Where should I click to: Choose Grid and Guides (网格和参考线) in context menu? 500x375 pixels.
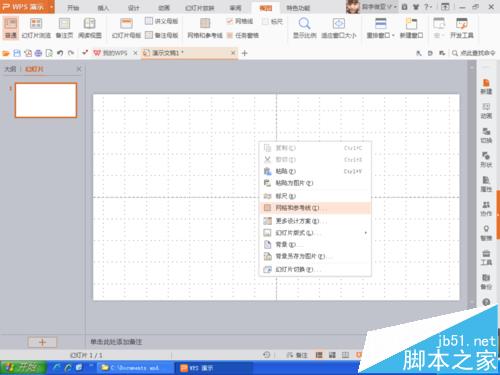tap(316, 208)
